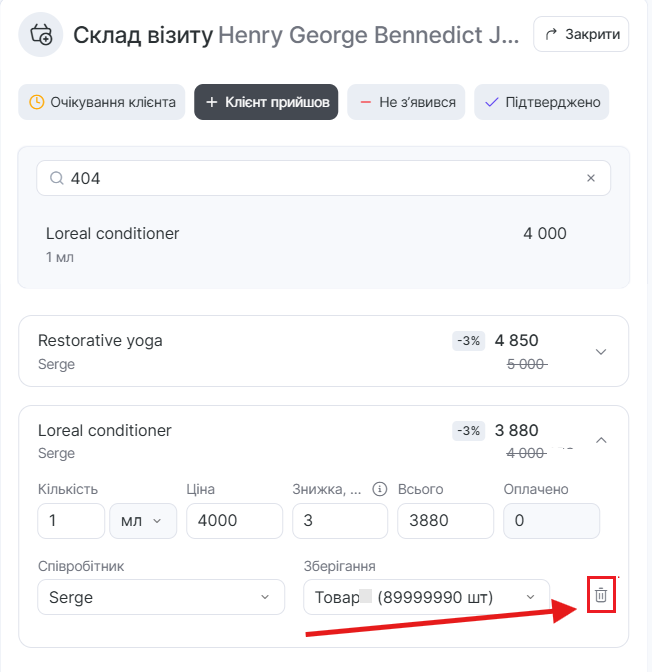Collapse the Loreal conditioner item

click(600, 440)
